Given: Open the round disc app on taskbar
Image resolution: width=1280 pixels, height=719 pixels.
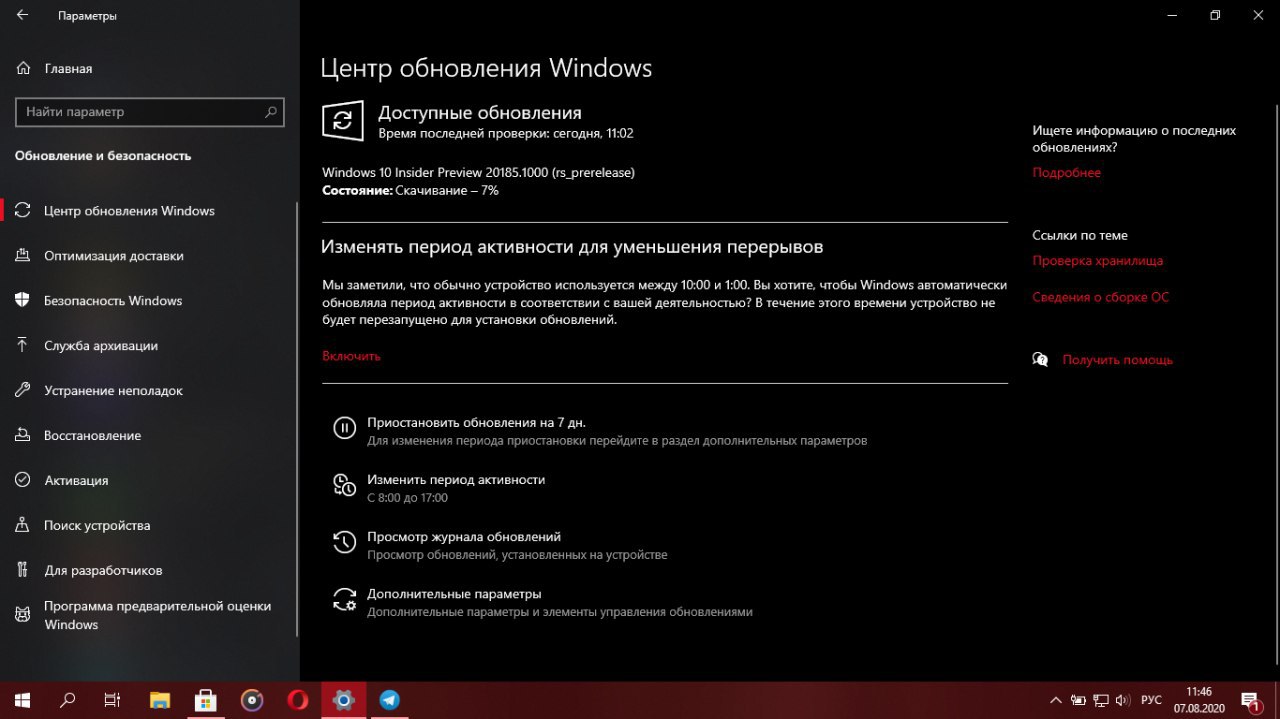Looking at the screenshot, I should [252, 700].
